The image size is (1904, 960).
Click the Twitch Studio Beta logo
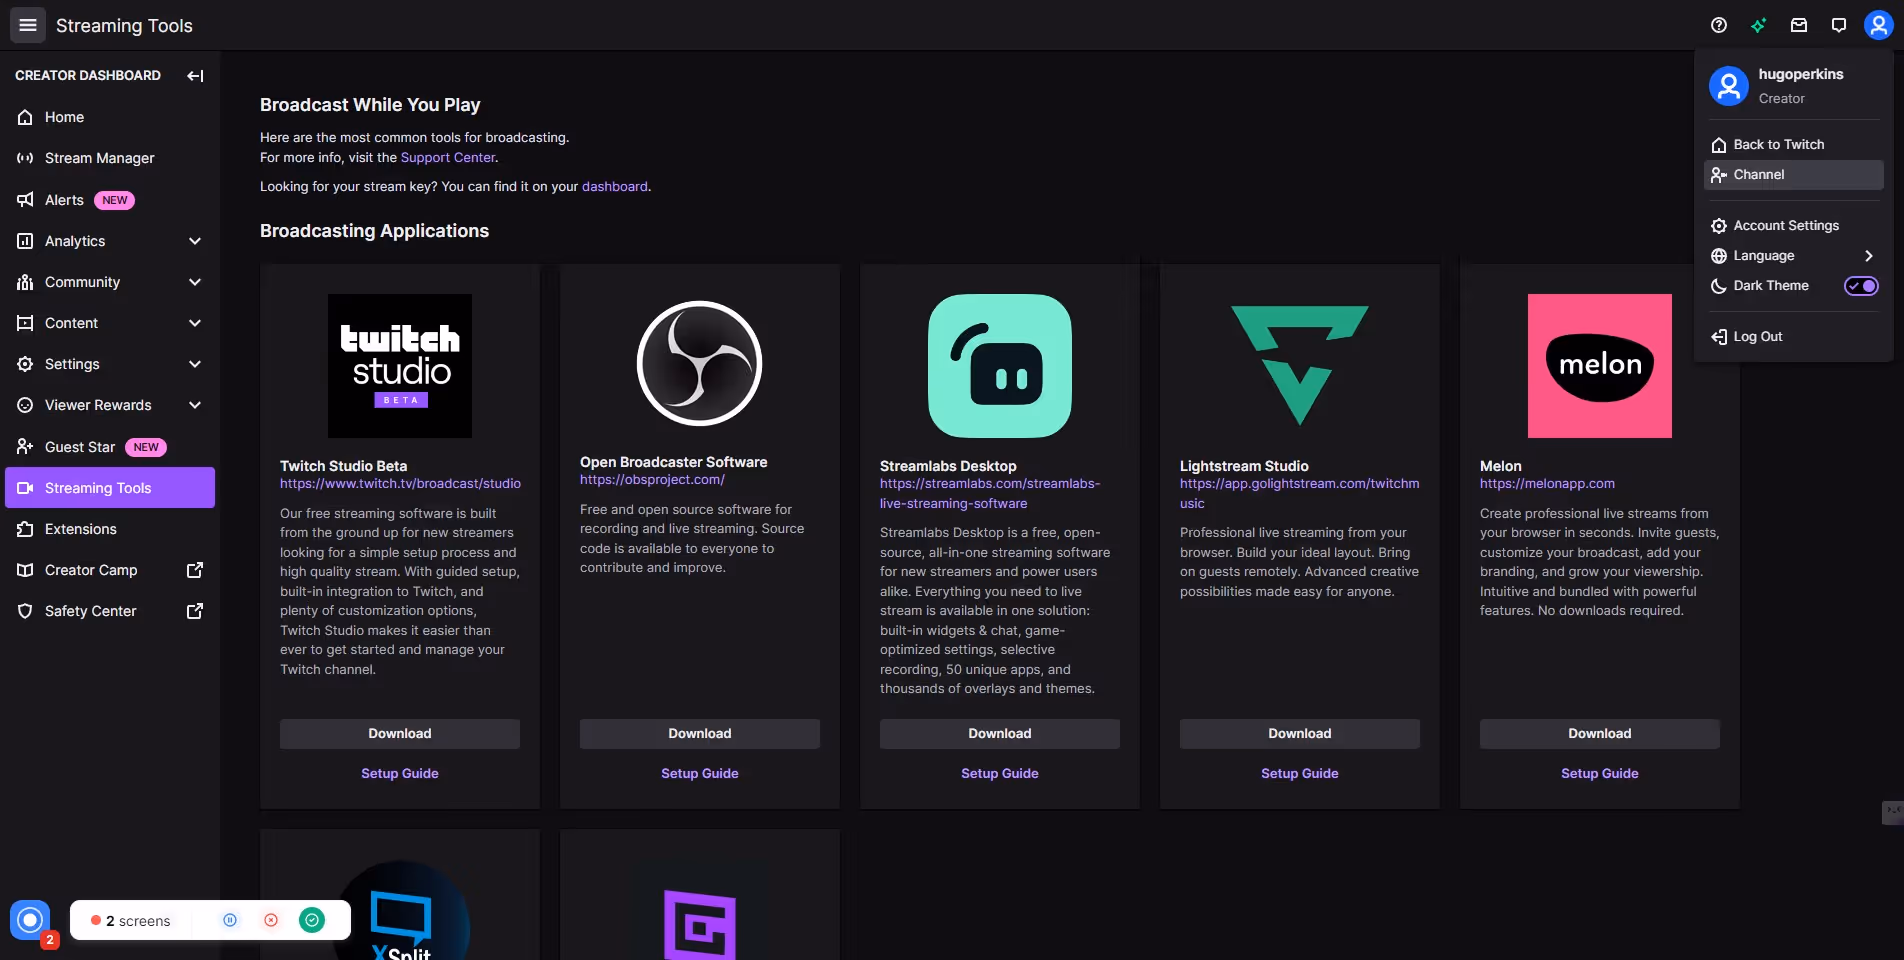pyautogui.click(x=400, y=366)
